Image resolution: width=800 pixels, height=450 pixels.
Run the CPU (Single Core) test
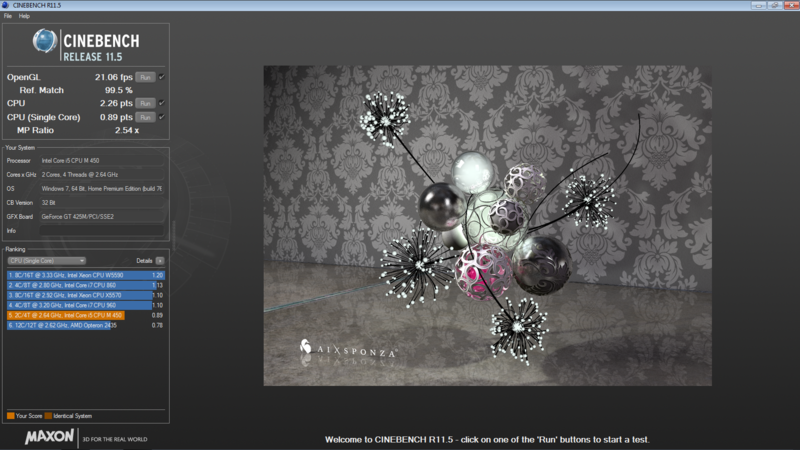(145, 117)
